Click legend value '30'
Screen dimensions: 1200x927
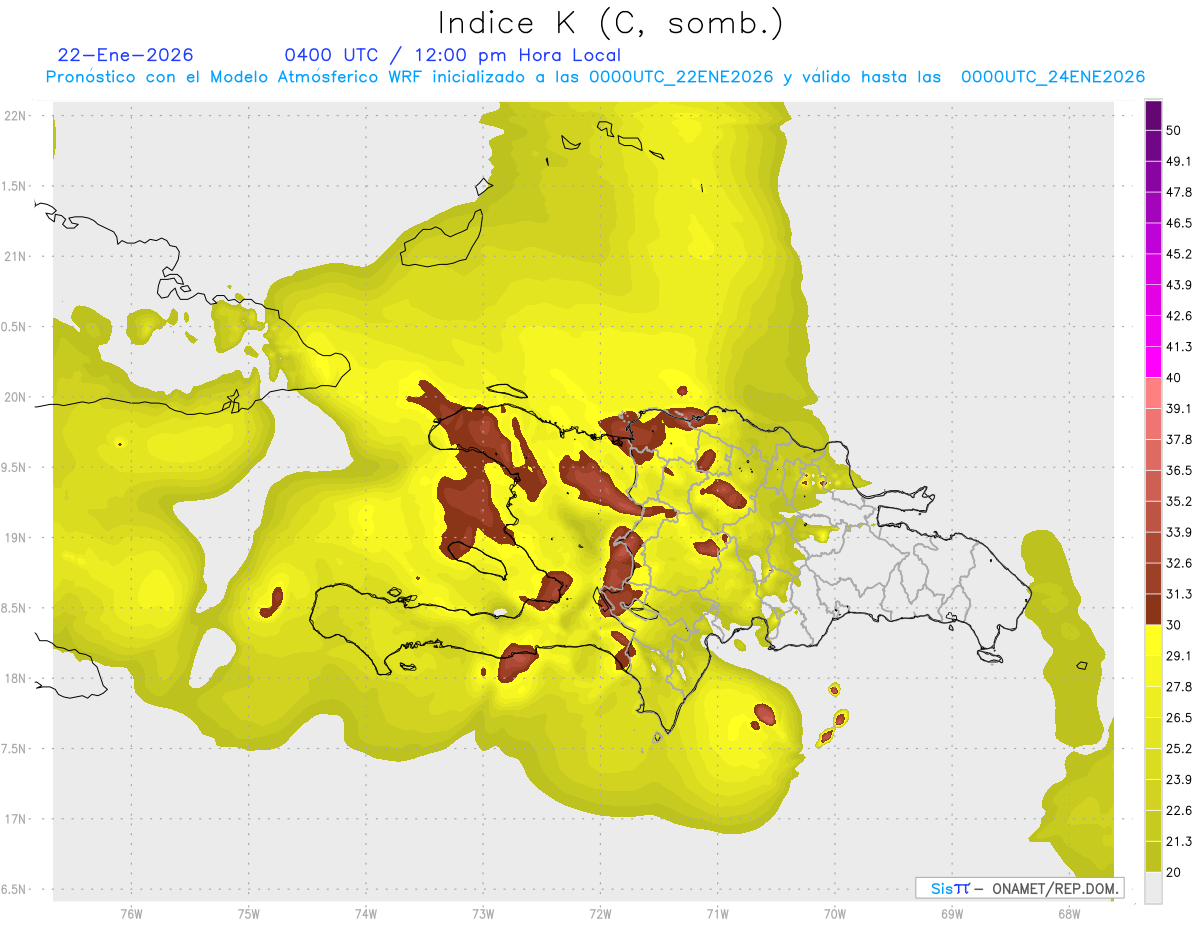pos(1174,625)
